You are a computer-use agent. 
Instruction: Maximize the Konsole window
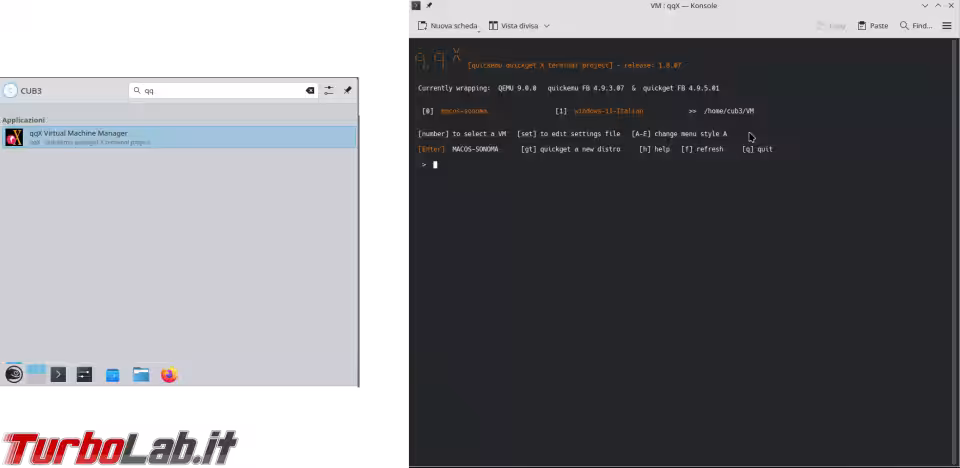click(x=937, y=6)
